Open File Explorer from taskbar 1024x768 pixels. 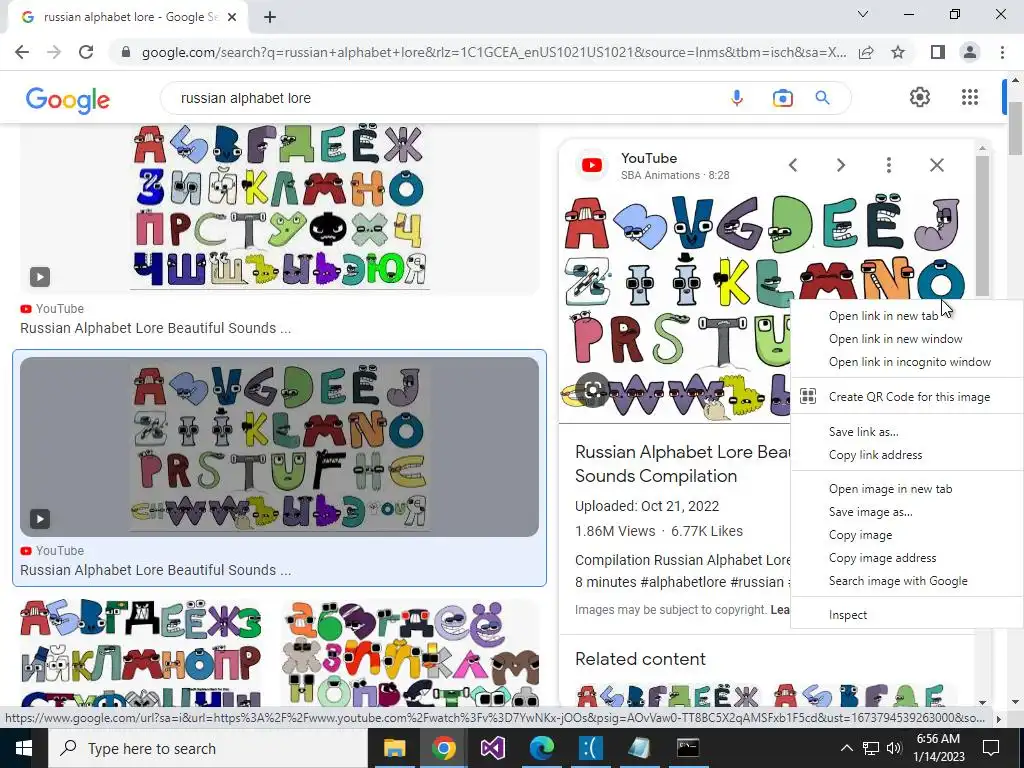click(394, 748)
